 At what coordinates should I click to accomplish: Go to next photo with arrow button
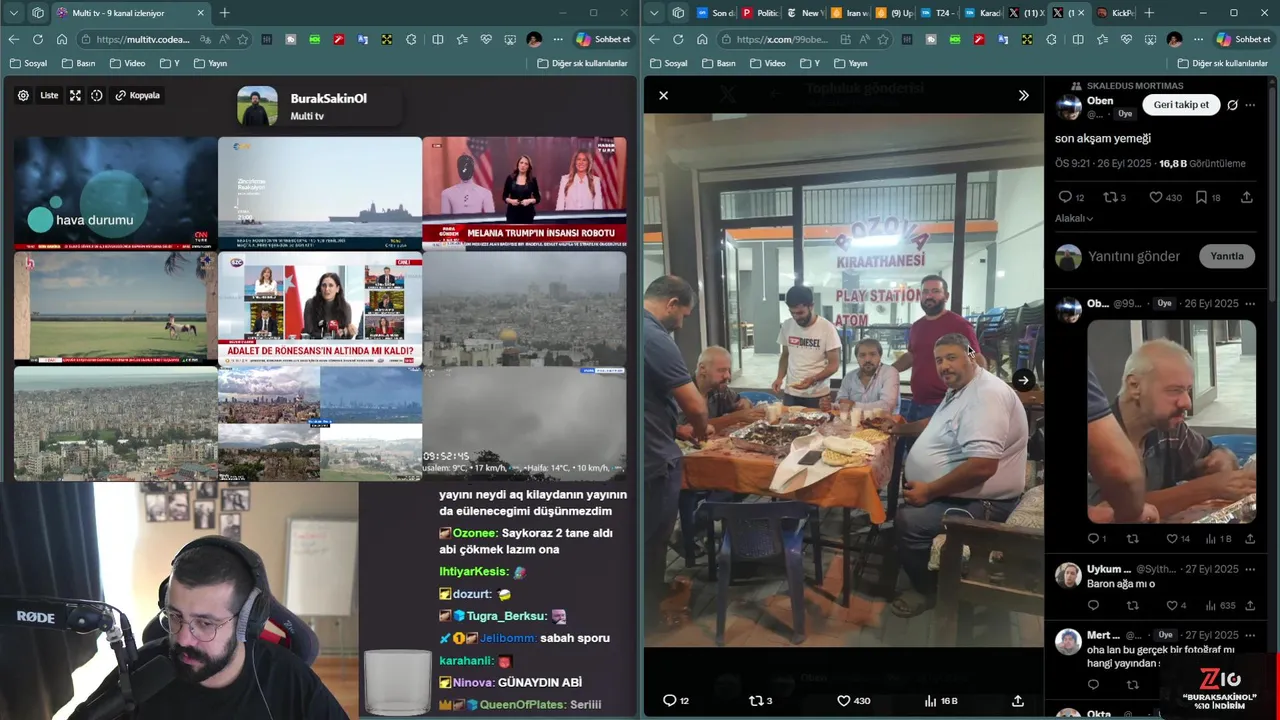pos(1023,380)
